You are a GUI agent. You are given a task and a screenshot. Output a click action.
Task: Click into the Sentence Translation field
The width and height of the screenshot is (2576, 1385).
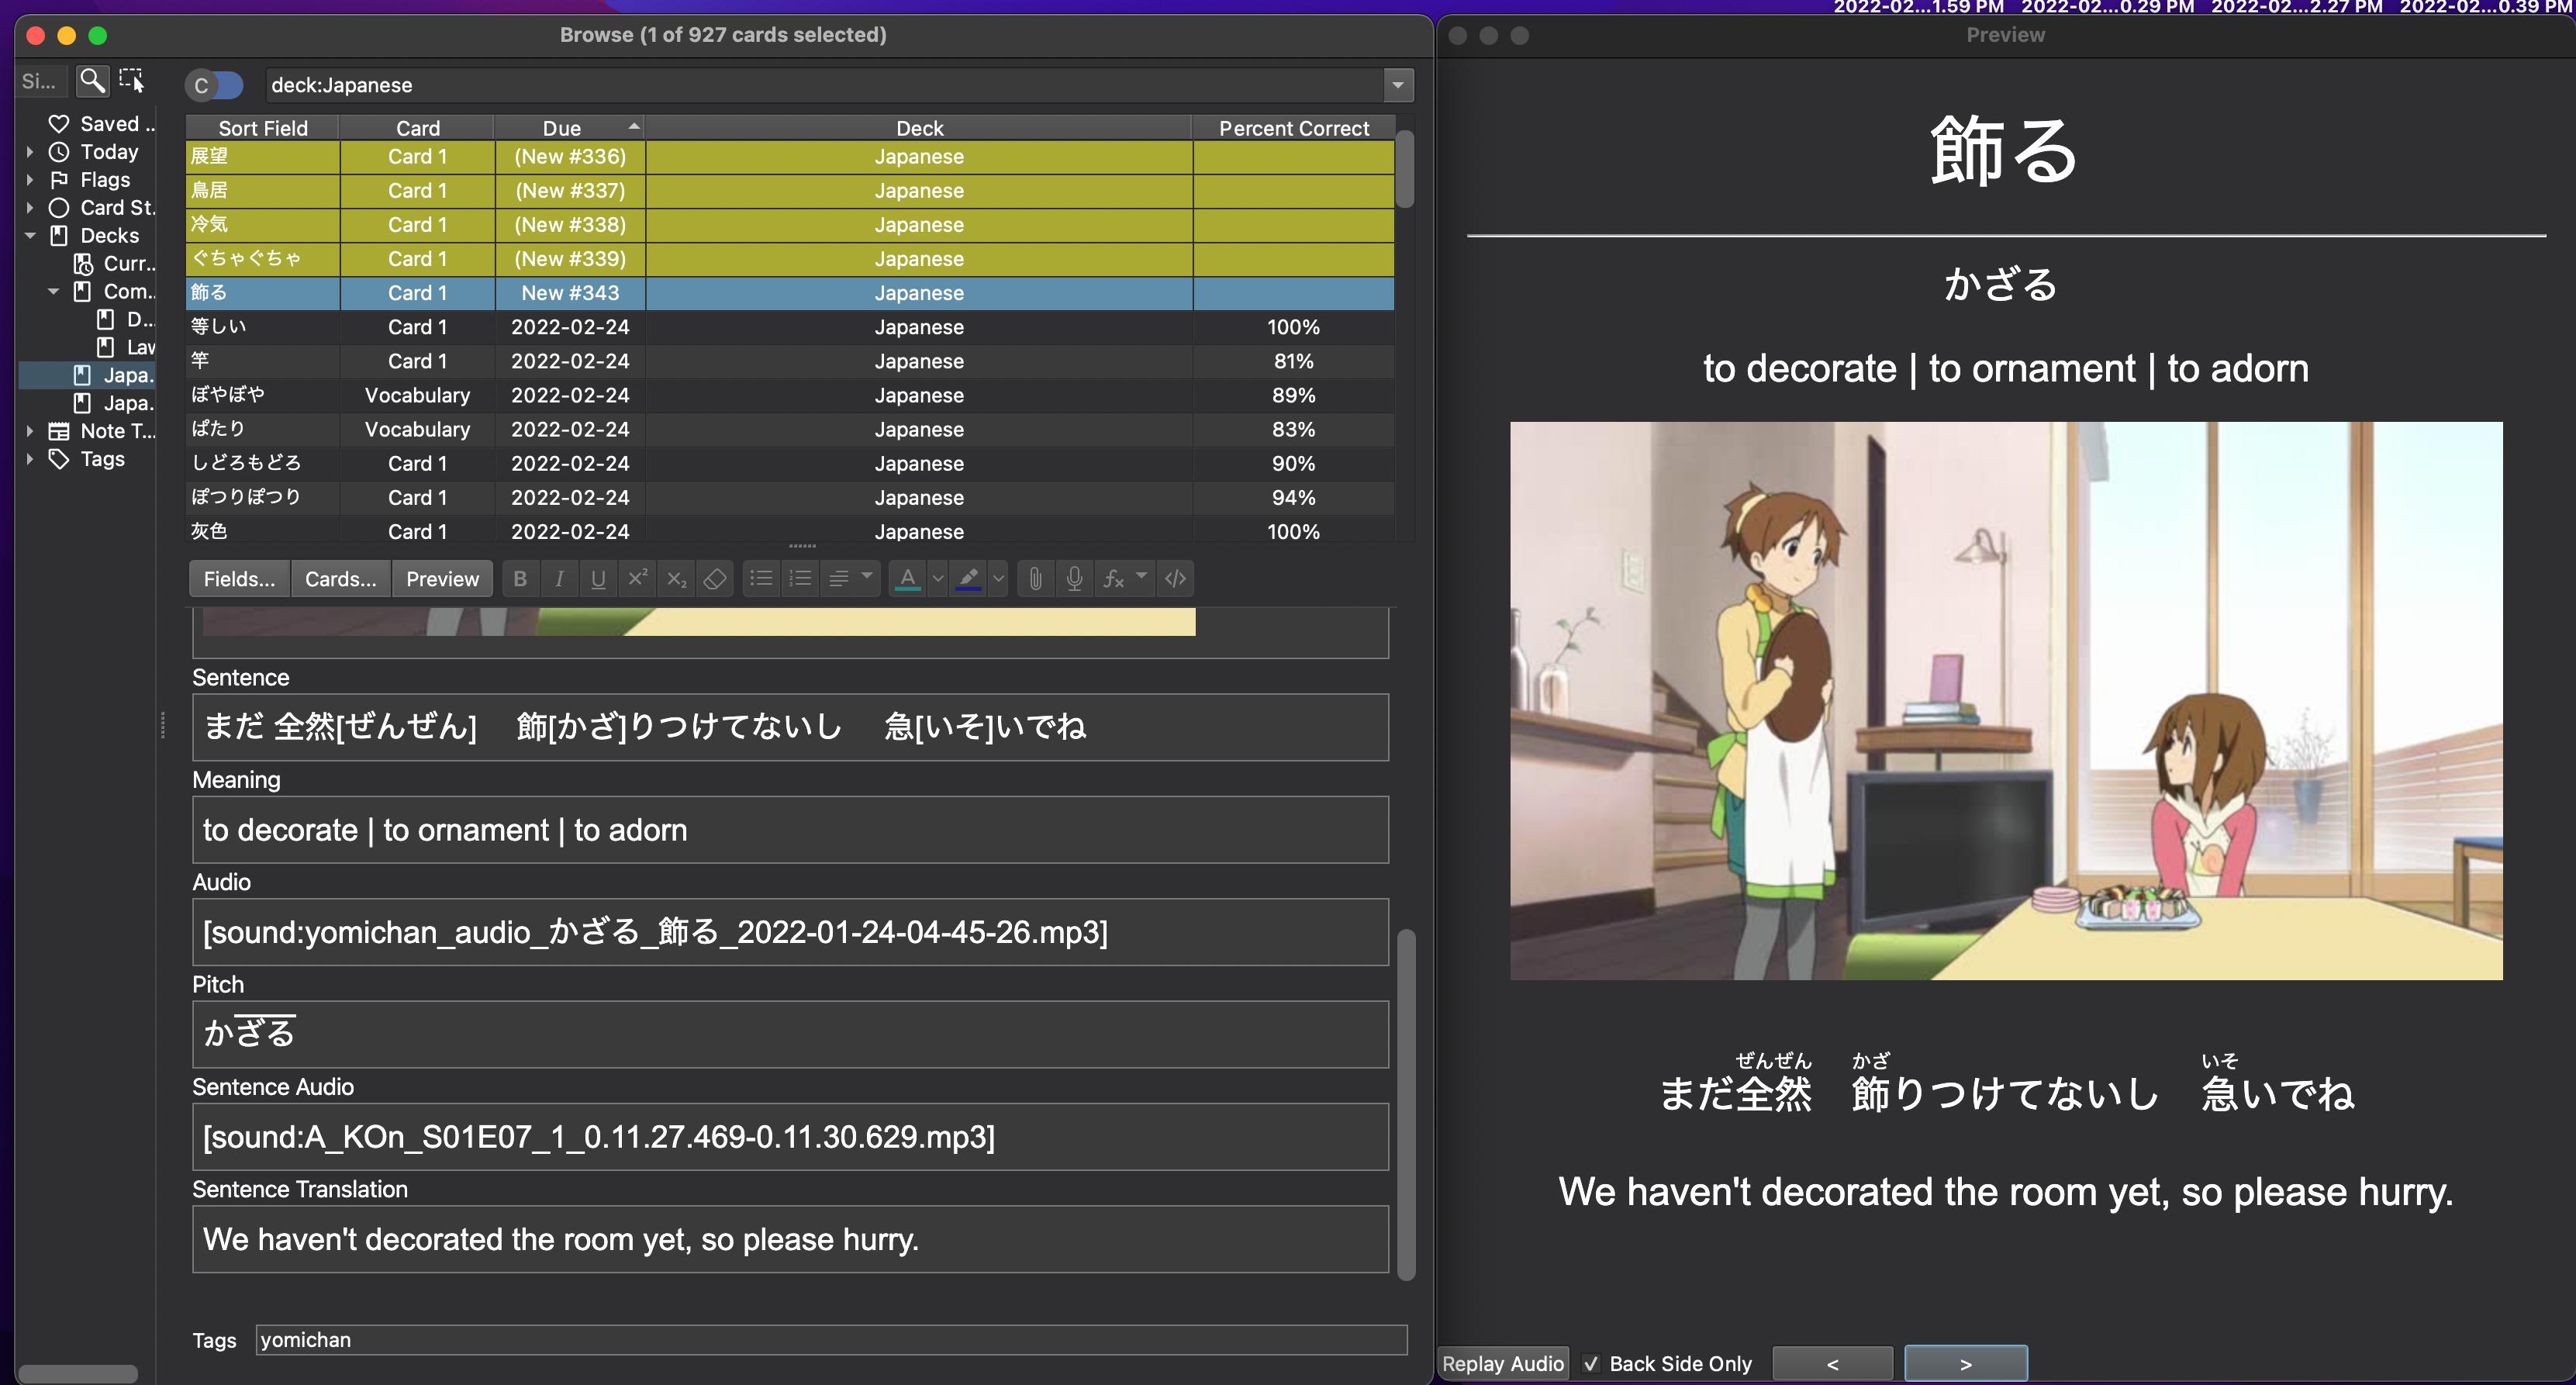pyautogui.click(x=790, y=1239)
